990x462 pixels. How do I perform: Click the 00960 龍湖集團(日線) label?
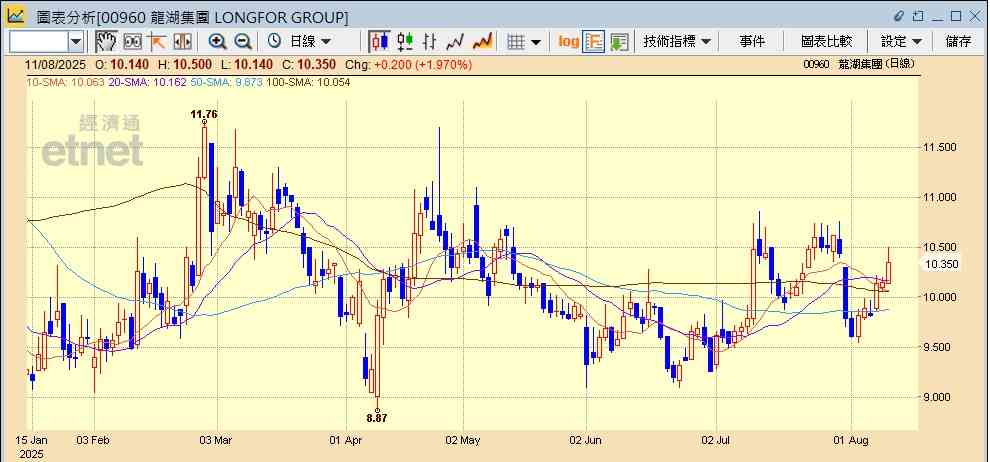(x=859, y=64)
